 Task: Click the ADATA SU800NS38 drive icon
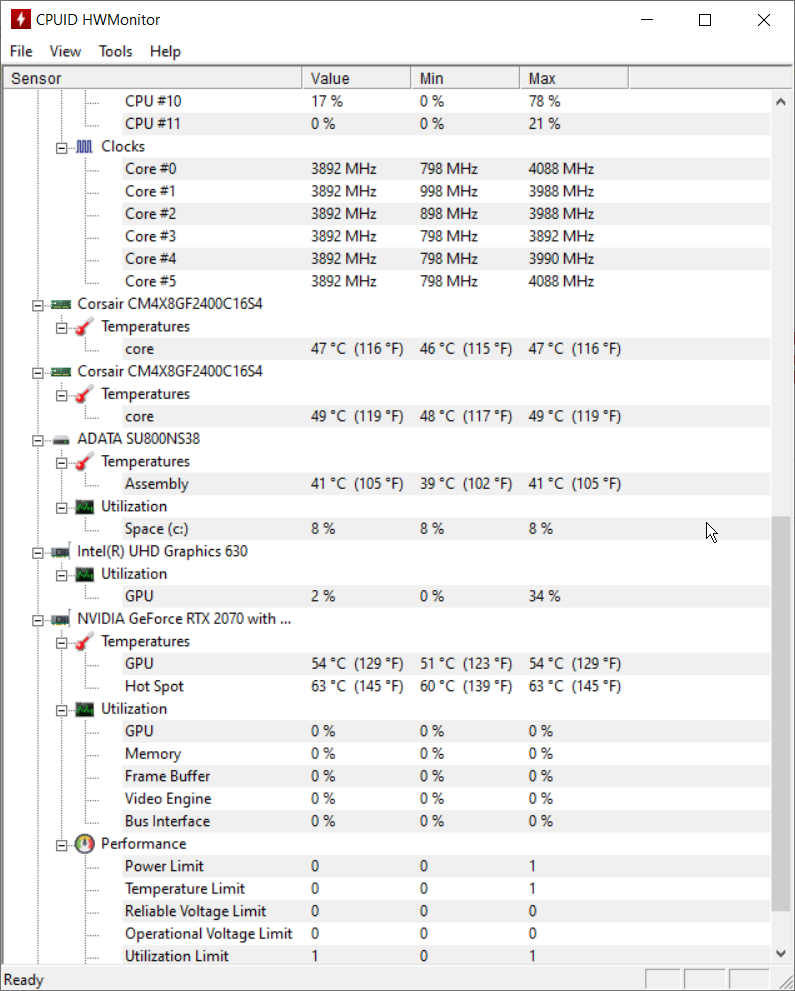tap(61, 439)
